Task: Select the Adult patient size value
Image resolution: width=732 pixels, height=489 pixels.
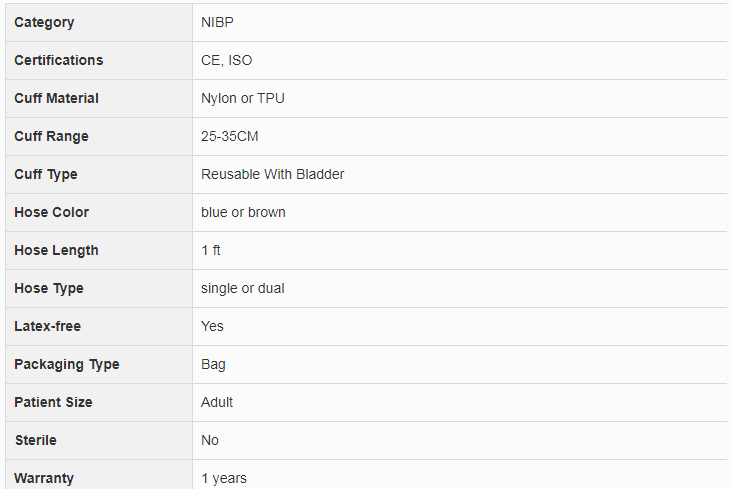Action: (x=217, y=402)
